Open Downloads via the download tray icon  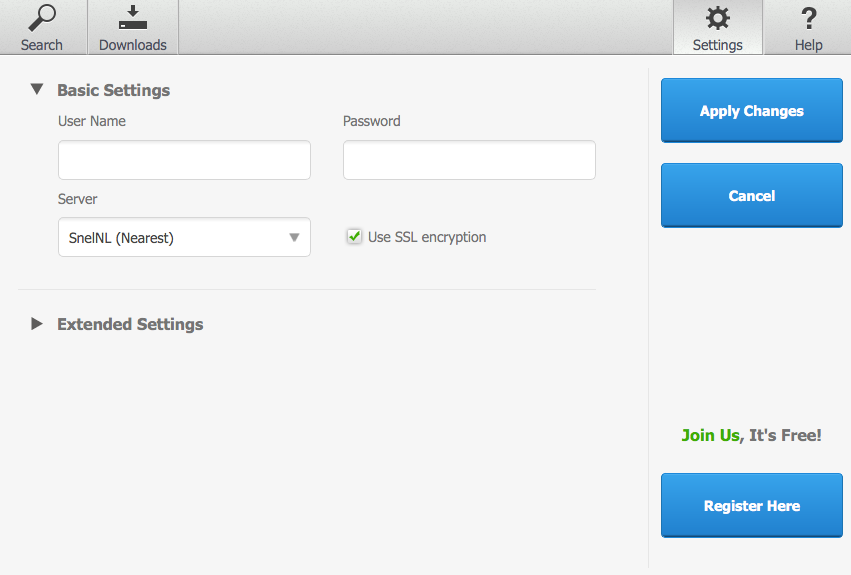[x=133, y=18]
